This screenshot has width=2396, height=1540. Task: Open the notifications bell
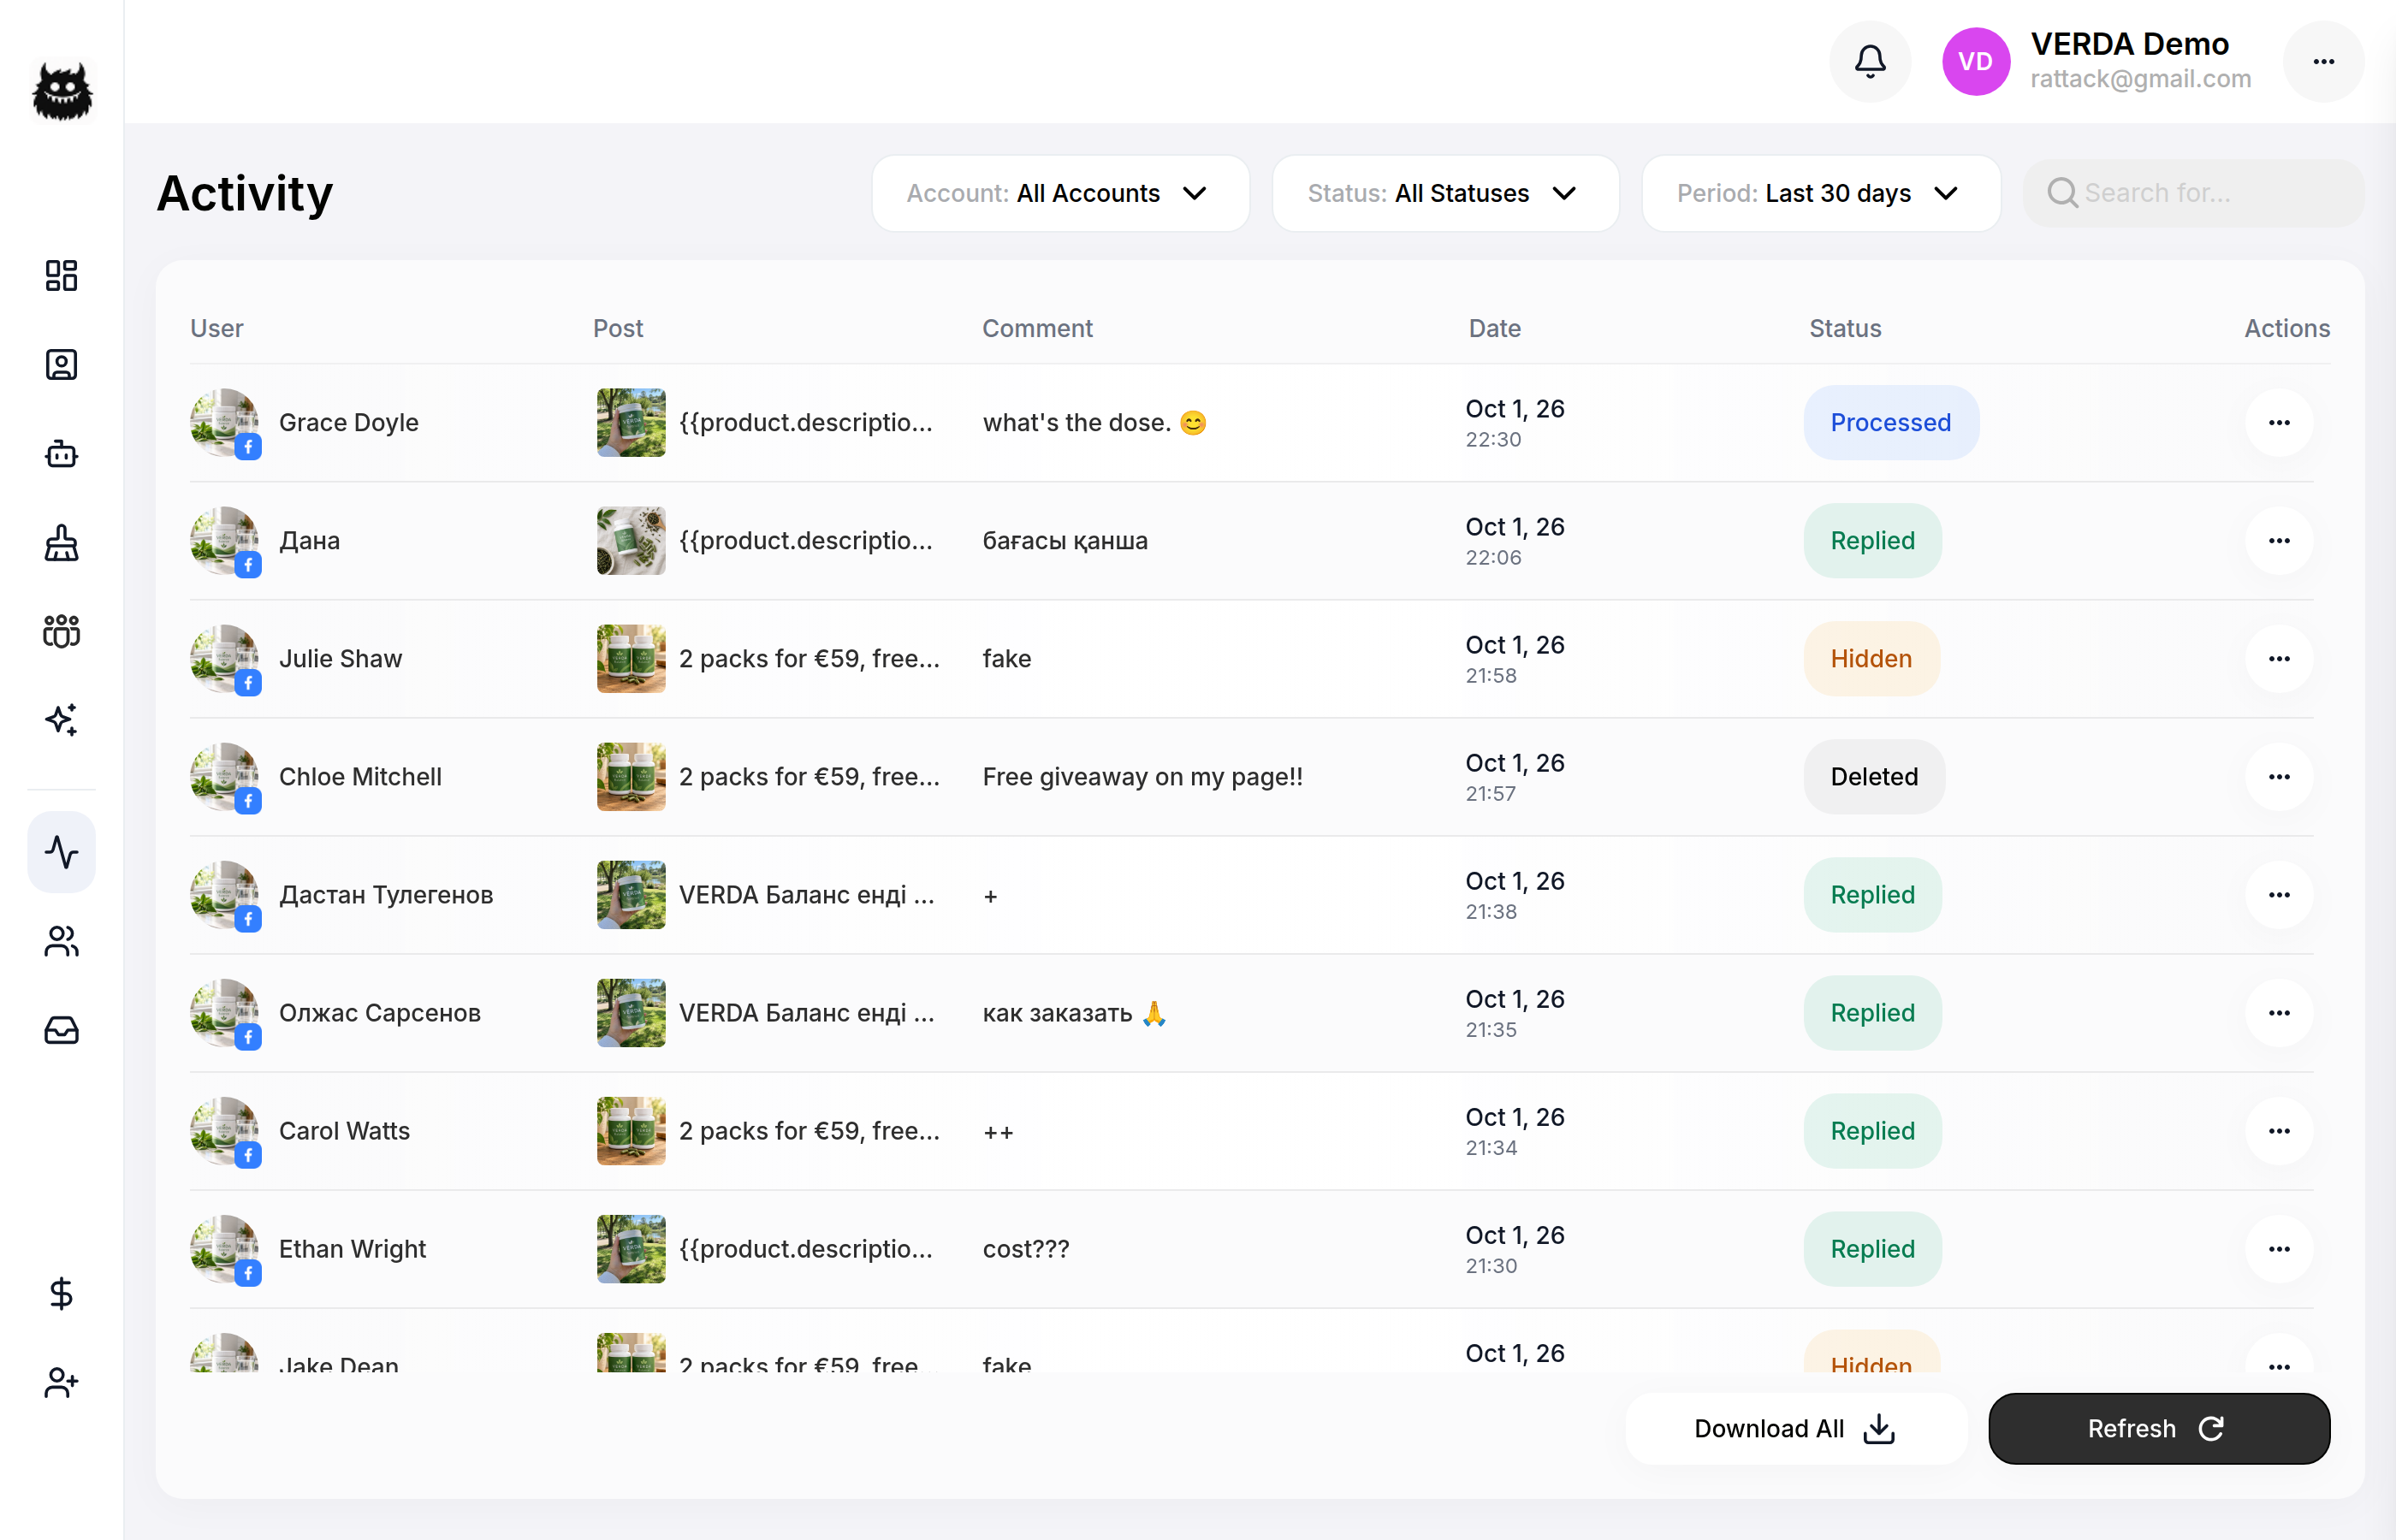[1869, 62]
